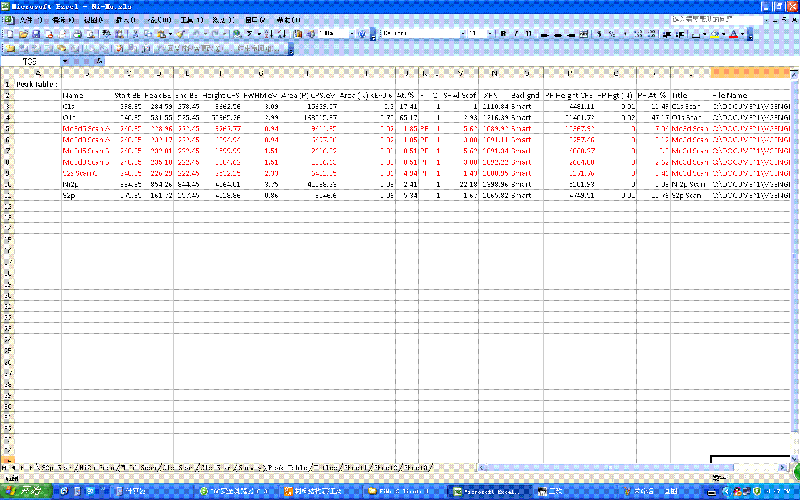Expand the Fill Color palette arrow
The image size is (800, 500).
click(x=723, y=34)
